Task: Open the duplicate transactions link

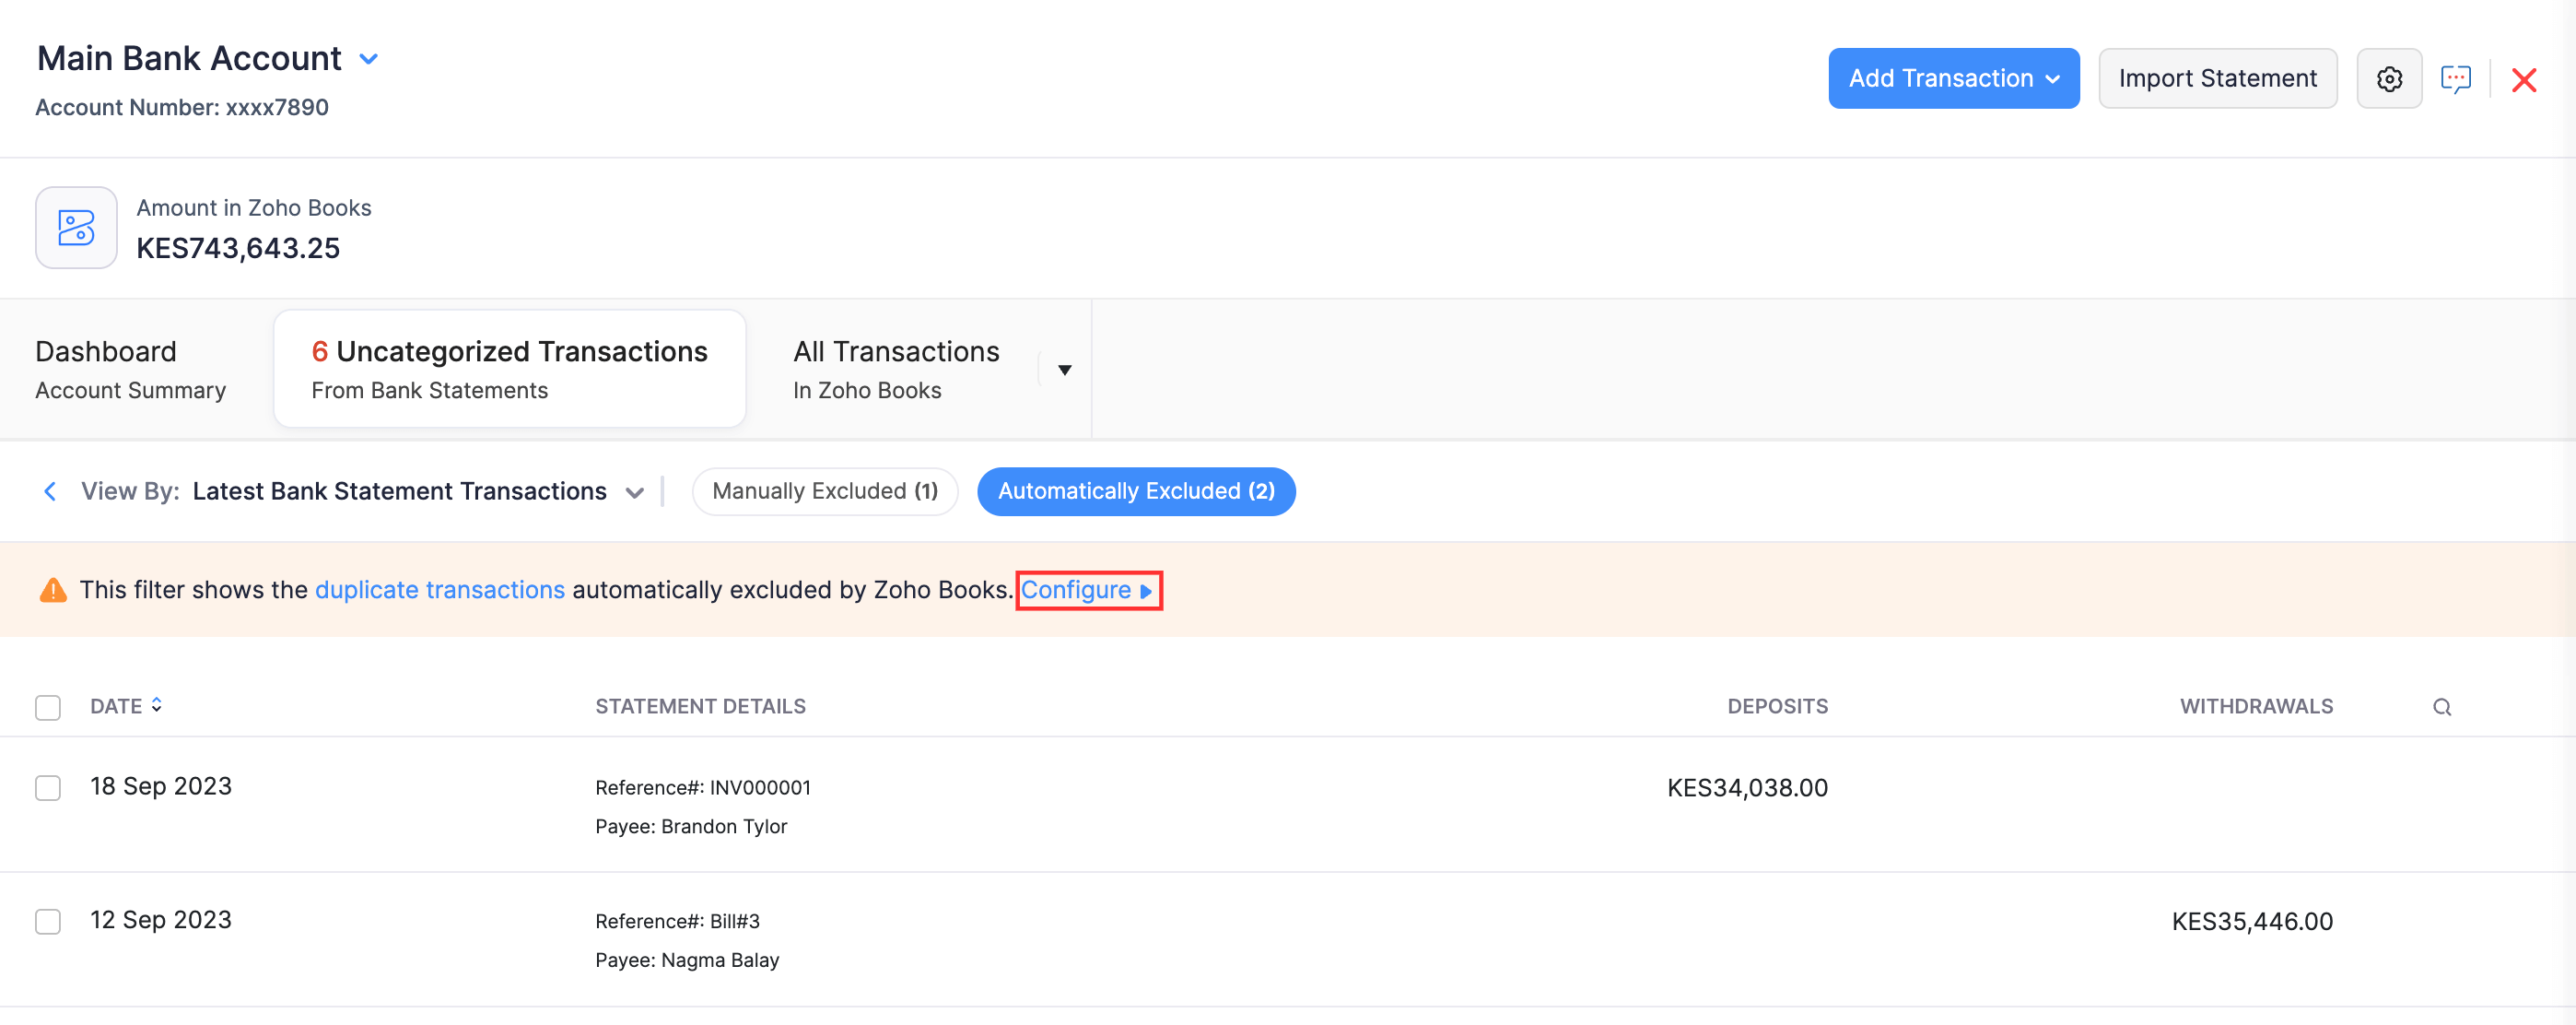Action: [440, 589]
